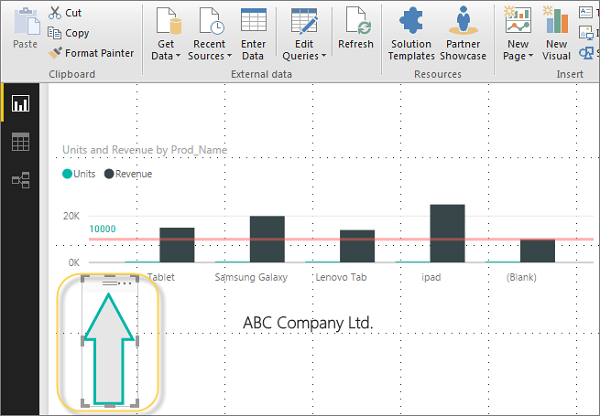
Task: Select the tall ipad revenue bar
Action: (447, 233)
